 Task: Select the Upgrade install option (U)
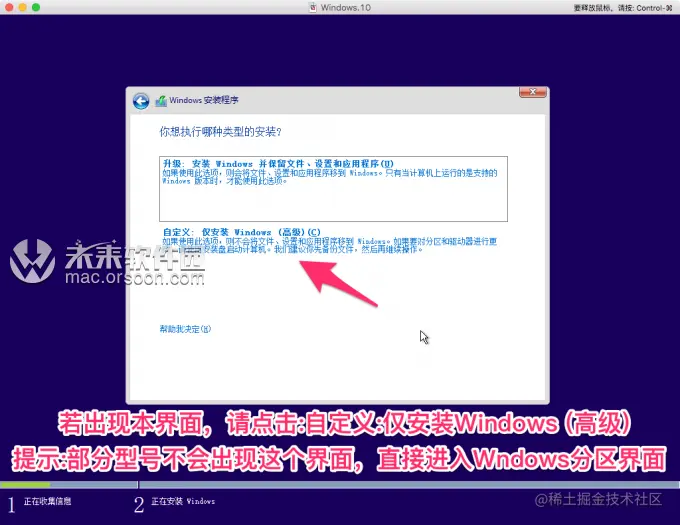[x=333, y=189]
